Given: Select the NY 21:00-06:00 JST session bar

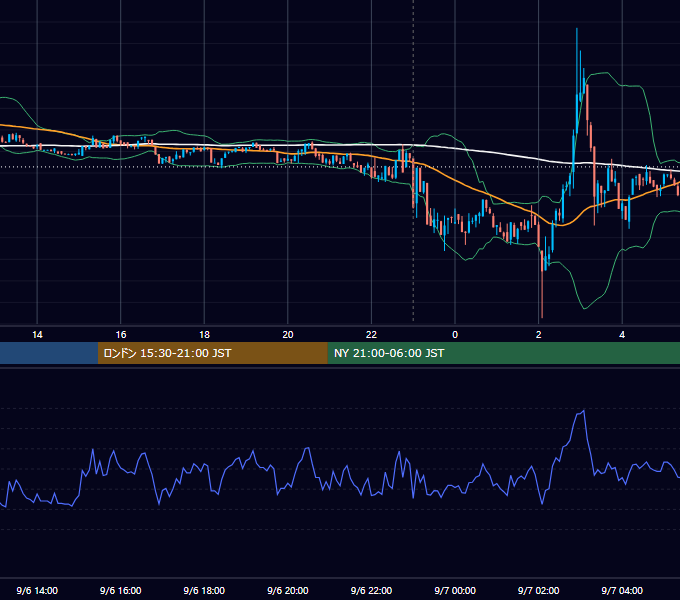Looking at the screenshot, I should (x=503, y=353).
